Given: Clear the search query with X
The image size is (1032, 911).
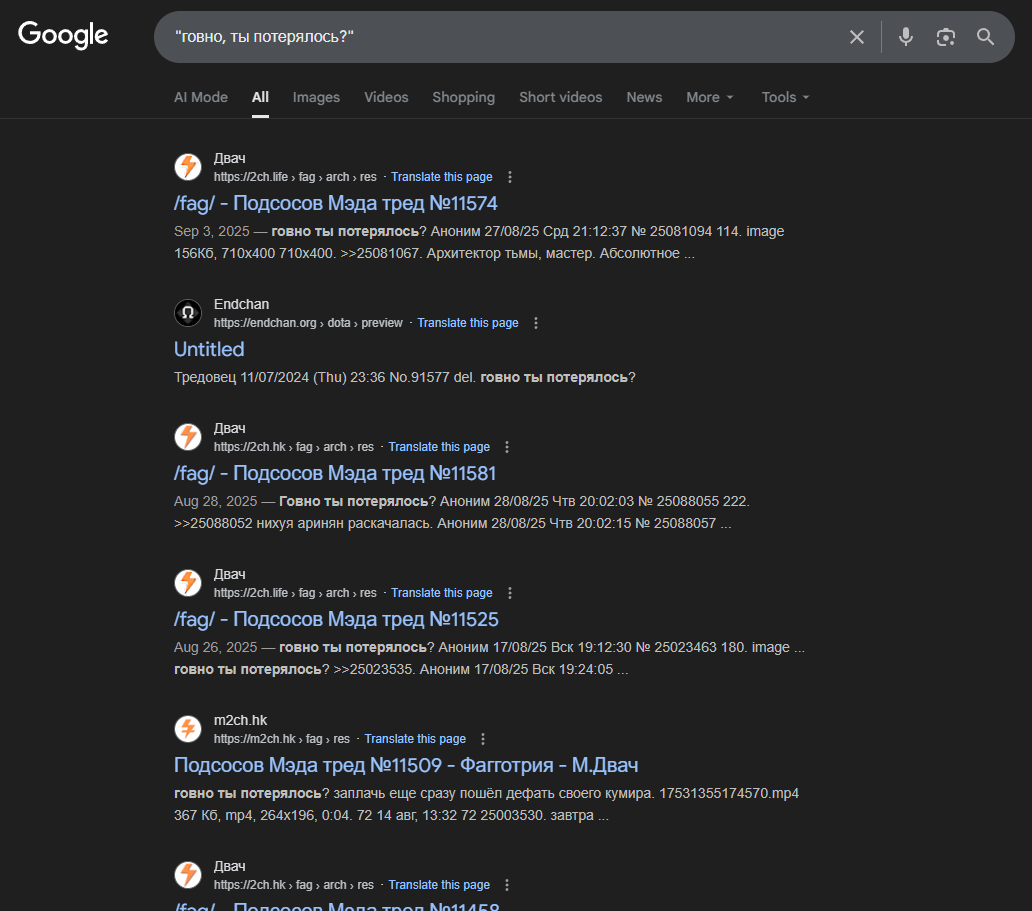Looking at the screenshot, I should [856, 37].
